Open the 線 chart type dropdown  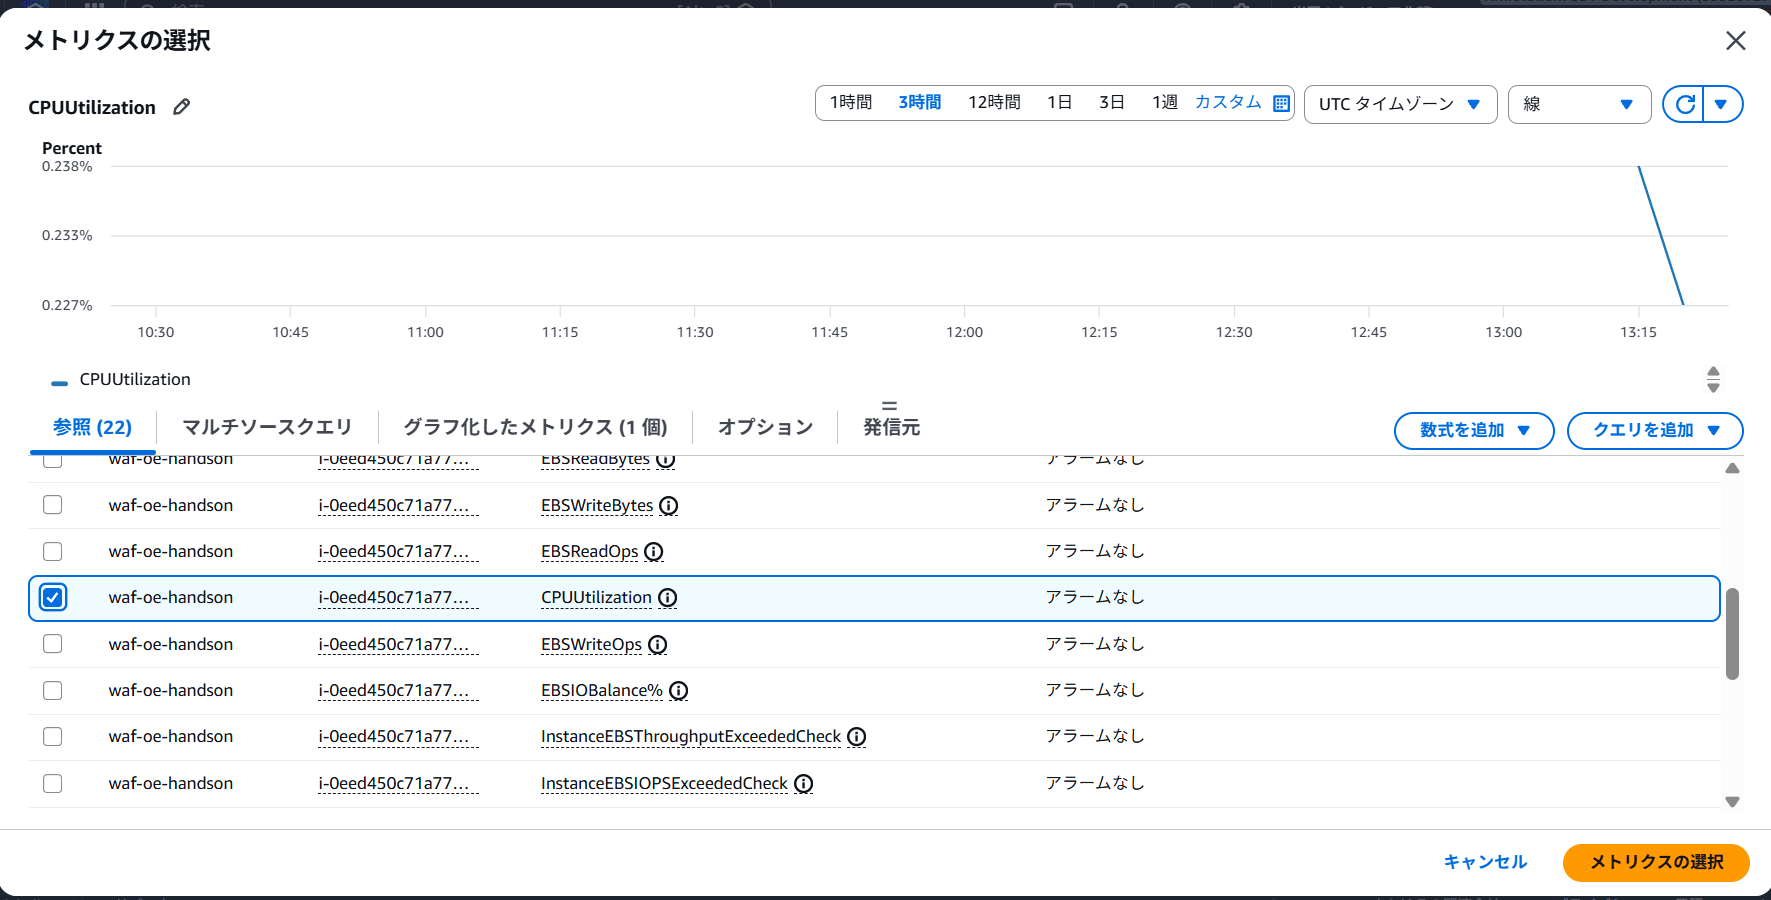(x=1579, y=104)
